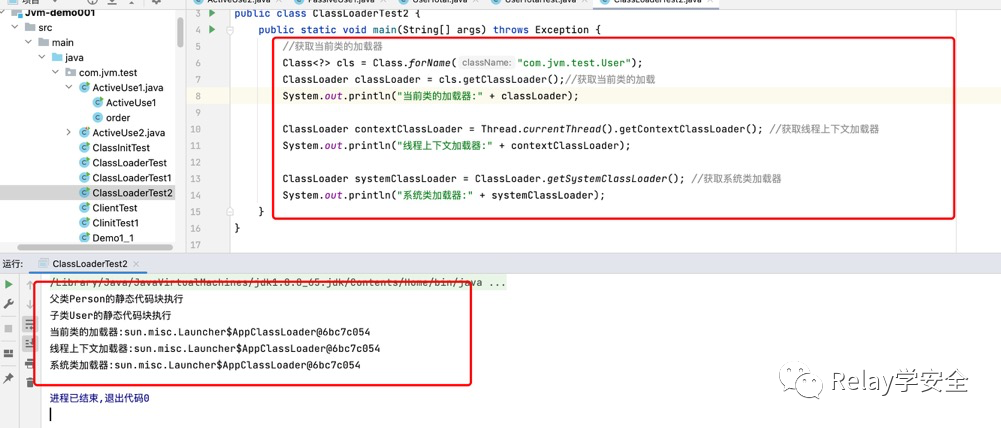Click console line starting 系统类加载器

coord(205,365)
